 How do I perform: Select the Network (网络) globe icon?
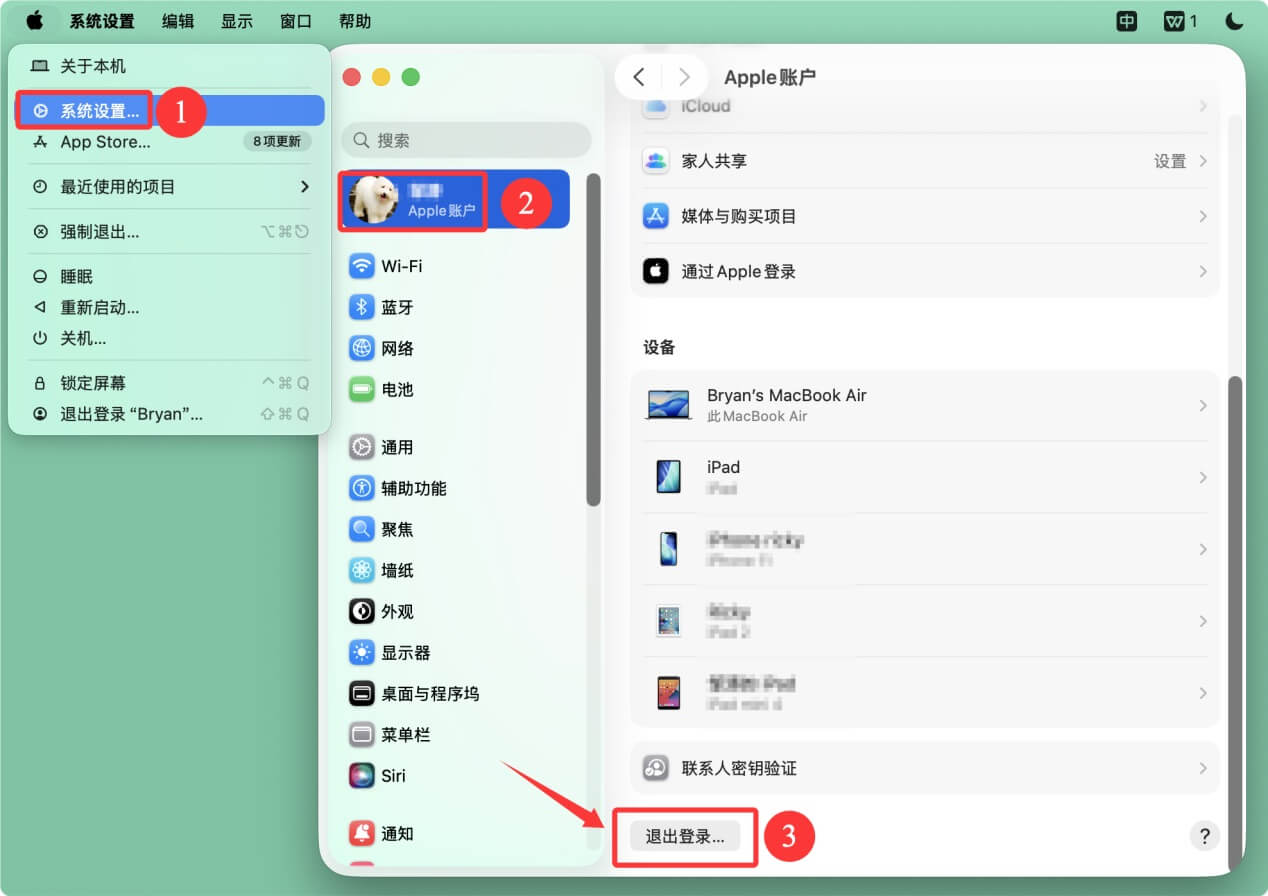[x=361, y=348]
